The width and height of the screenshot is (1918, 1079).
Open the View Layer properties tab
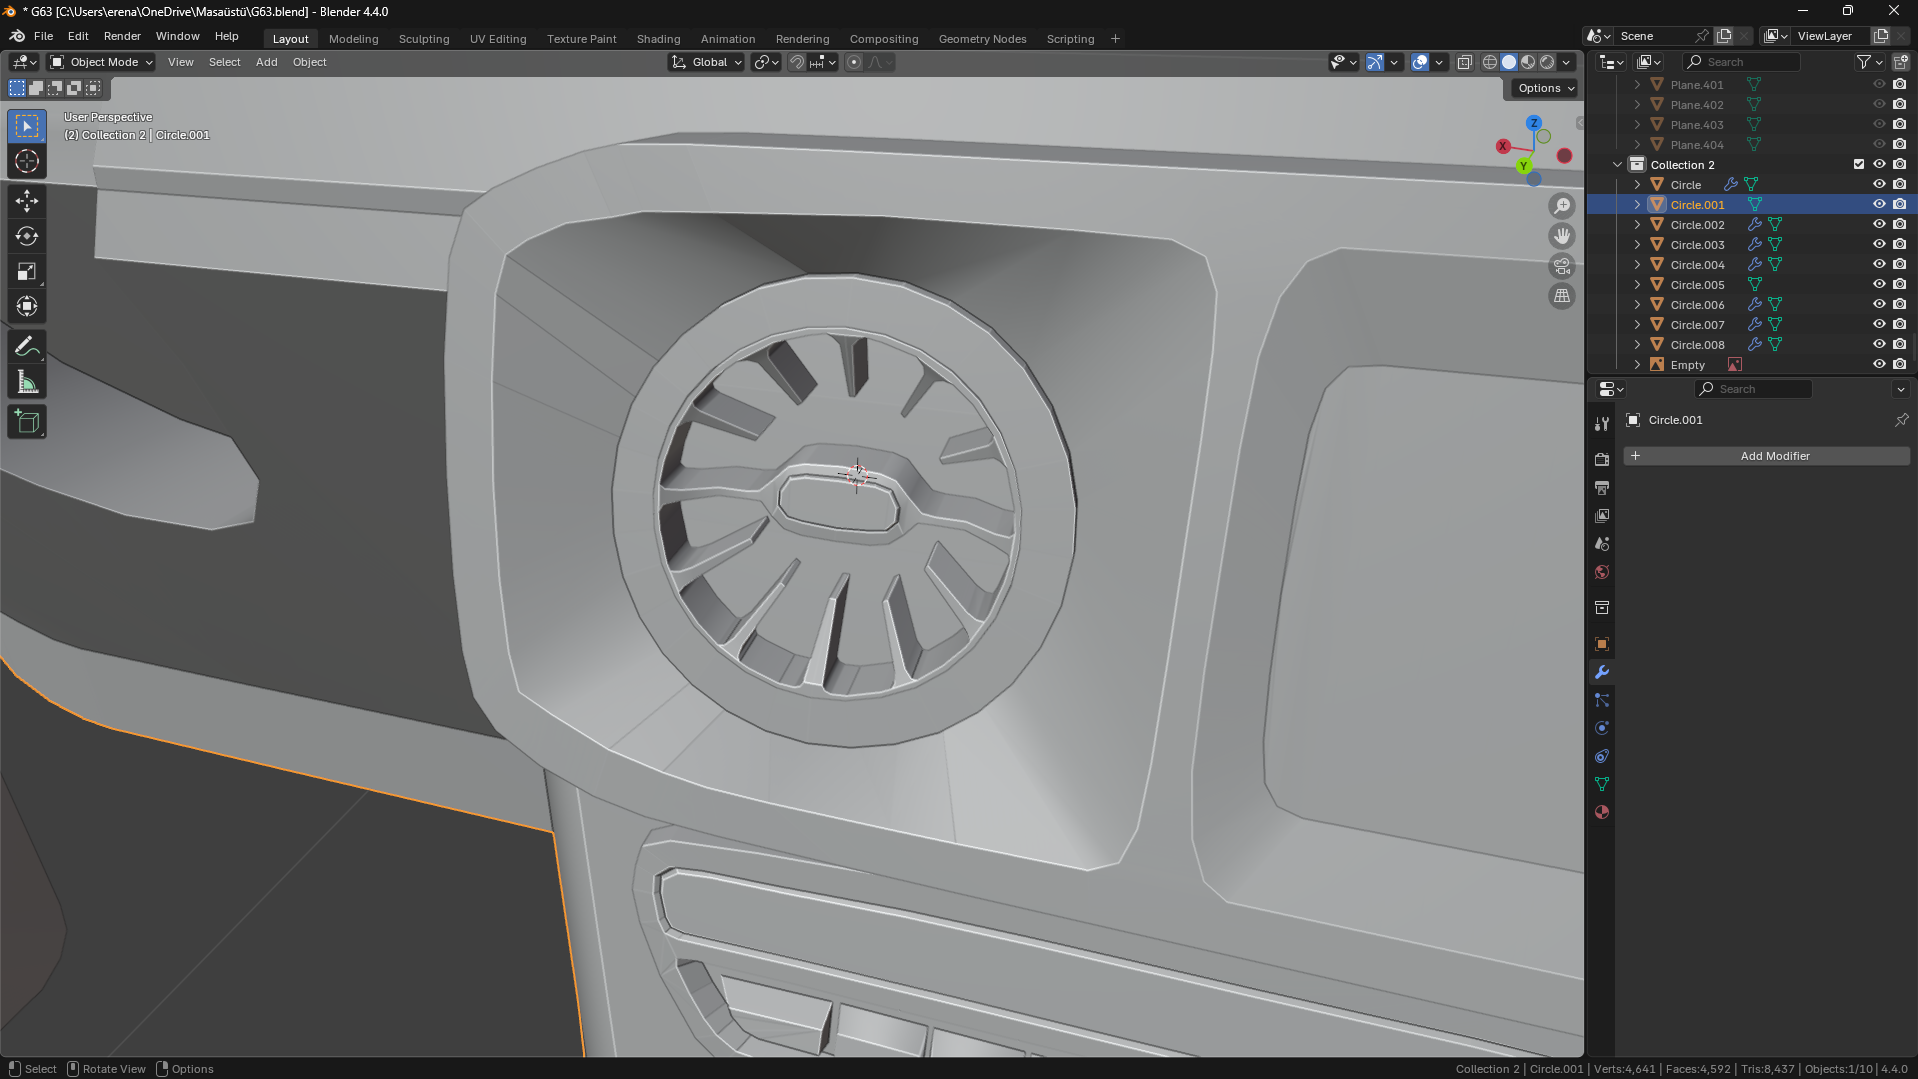tap(1602, 516)
